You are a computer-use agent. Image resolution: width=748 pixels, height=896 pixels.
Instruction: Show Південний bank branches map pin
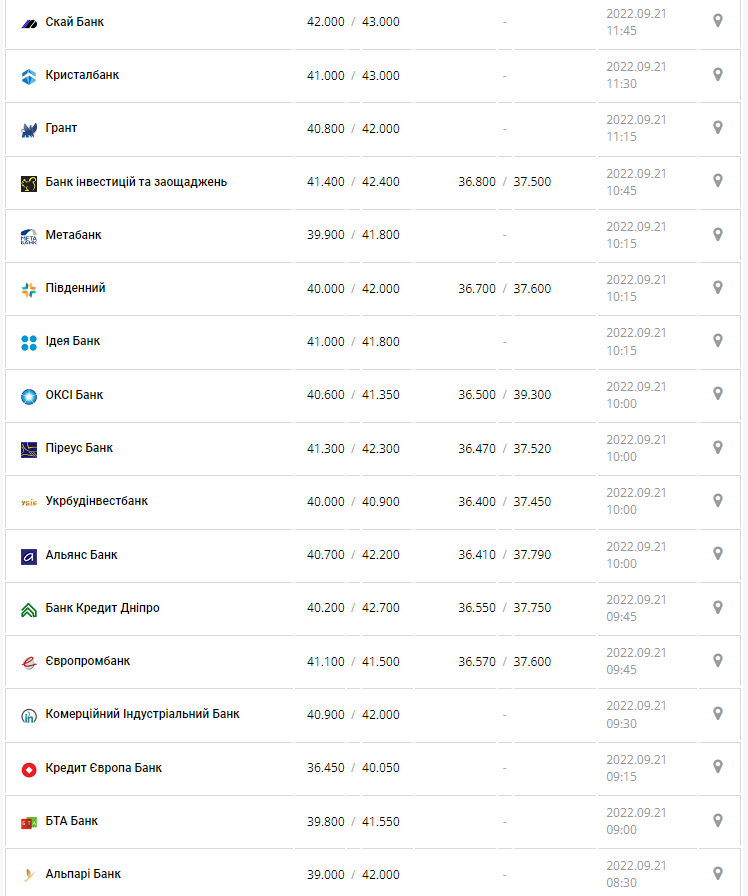tap(717, 287)
